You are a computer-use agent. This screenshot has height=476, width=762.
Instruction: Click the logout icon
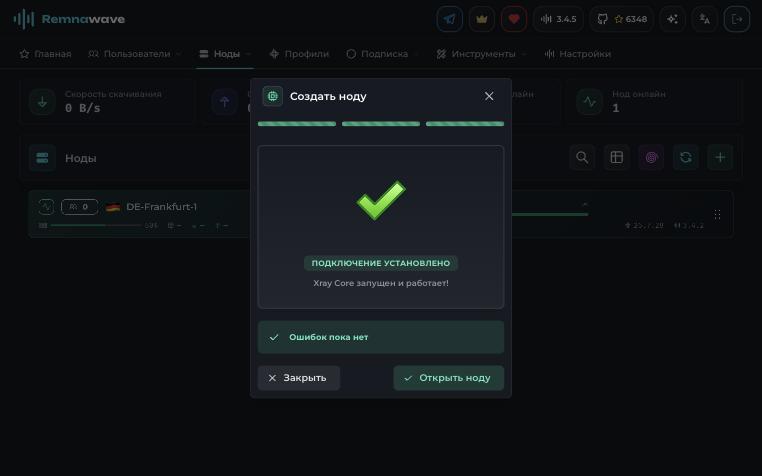(x=737, y=19)
